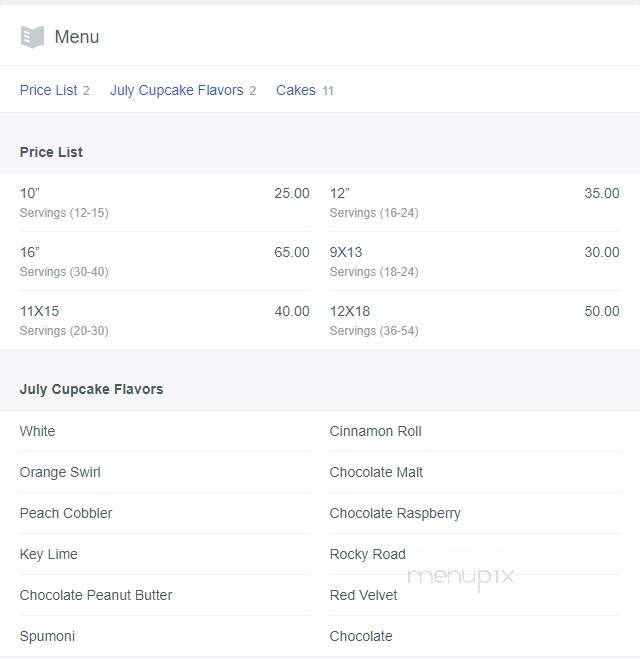The image size is (640, 659).
Task: Select the 10" cake price item
Action: [165, 203]
